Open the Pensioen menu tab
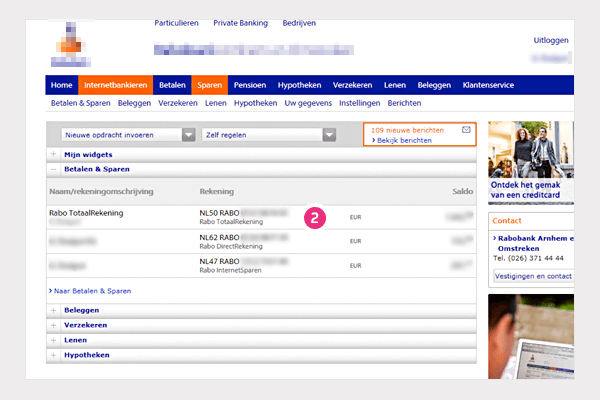 [x=250, y=85]
